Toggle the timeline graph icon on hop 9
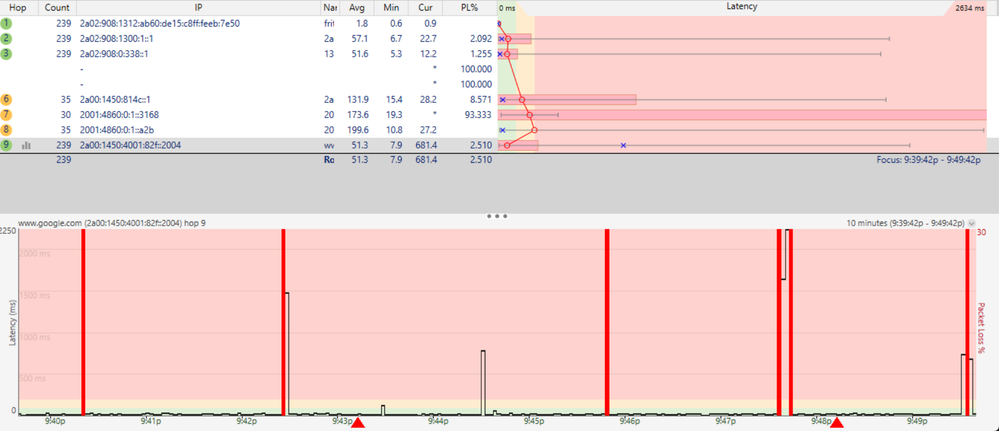Screen dimensions: 999x431 pos(26,145)
